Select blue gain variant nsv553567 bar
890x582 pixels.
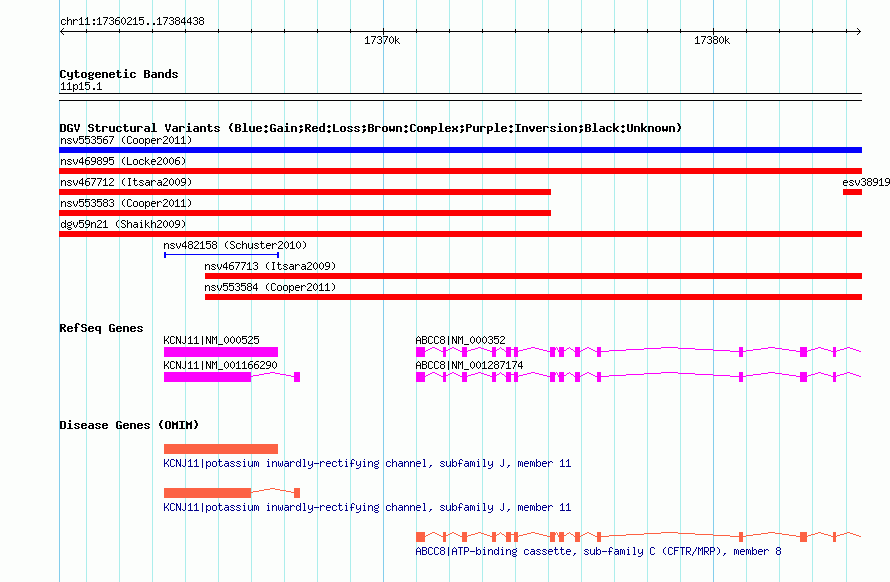(460, 150)
